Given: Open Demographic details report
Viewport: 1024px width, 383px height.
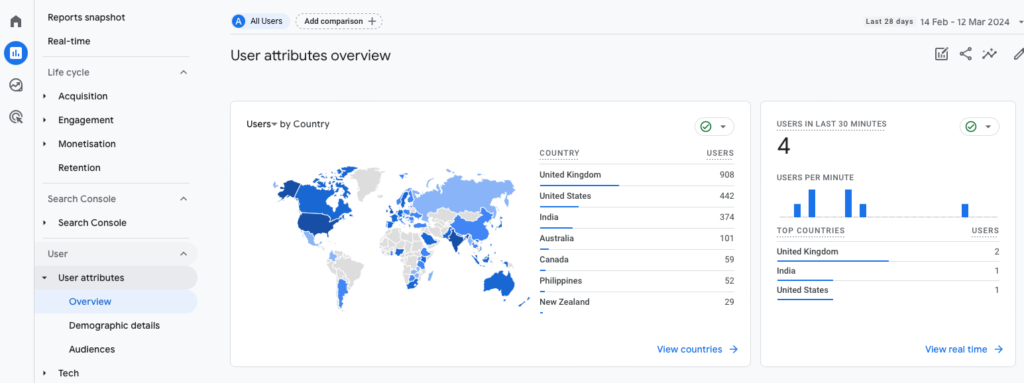Looking at the screenshot, I should coord(114,325).
